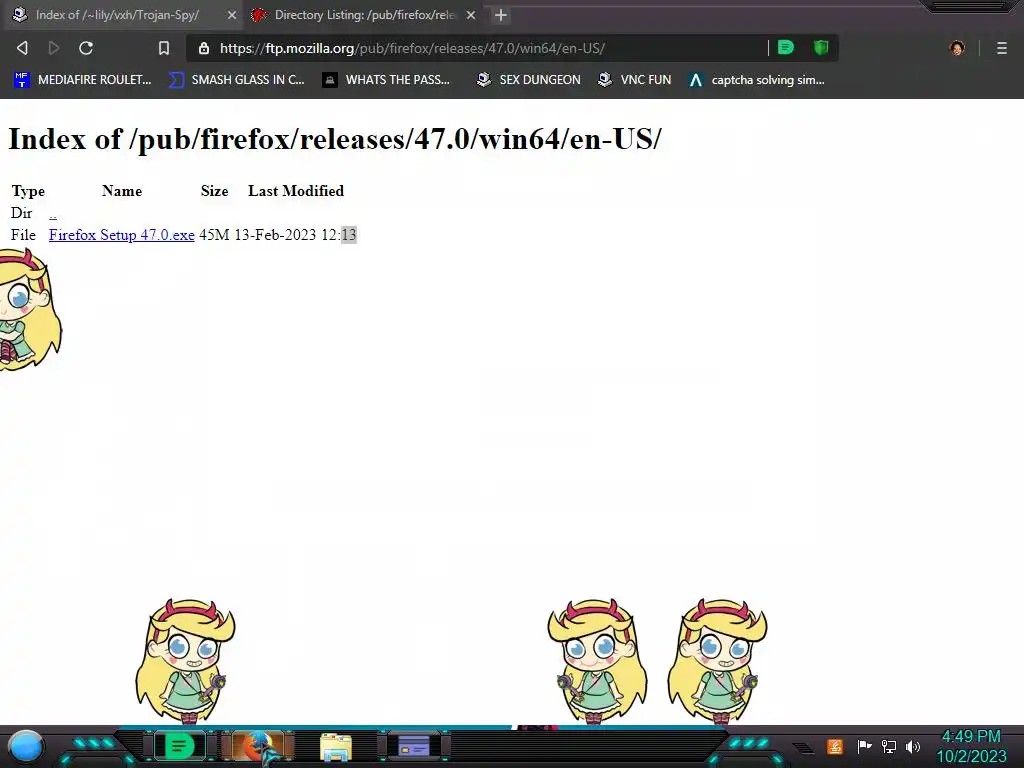This screenshot has height=768, width=1024.
Task: Open the captcha solving sim... bookmark
Action: tap(756, 80)
